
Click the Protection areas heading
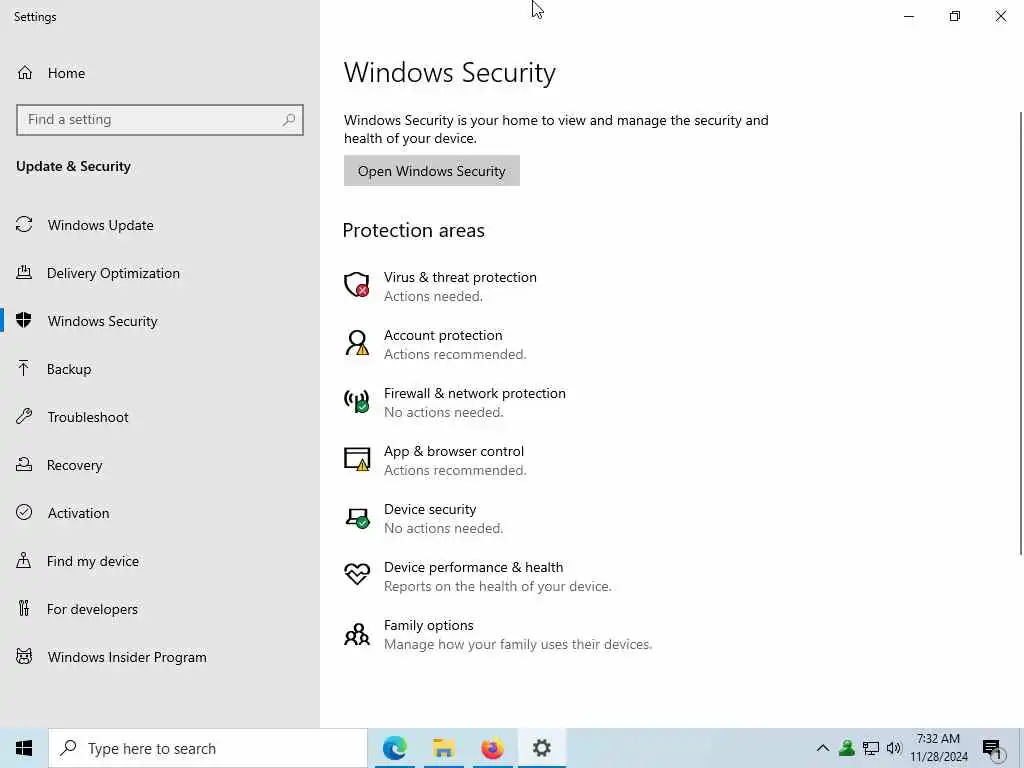(413, 230)
